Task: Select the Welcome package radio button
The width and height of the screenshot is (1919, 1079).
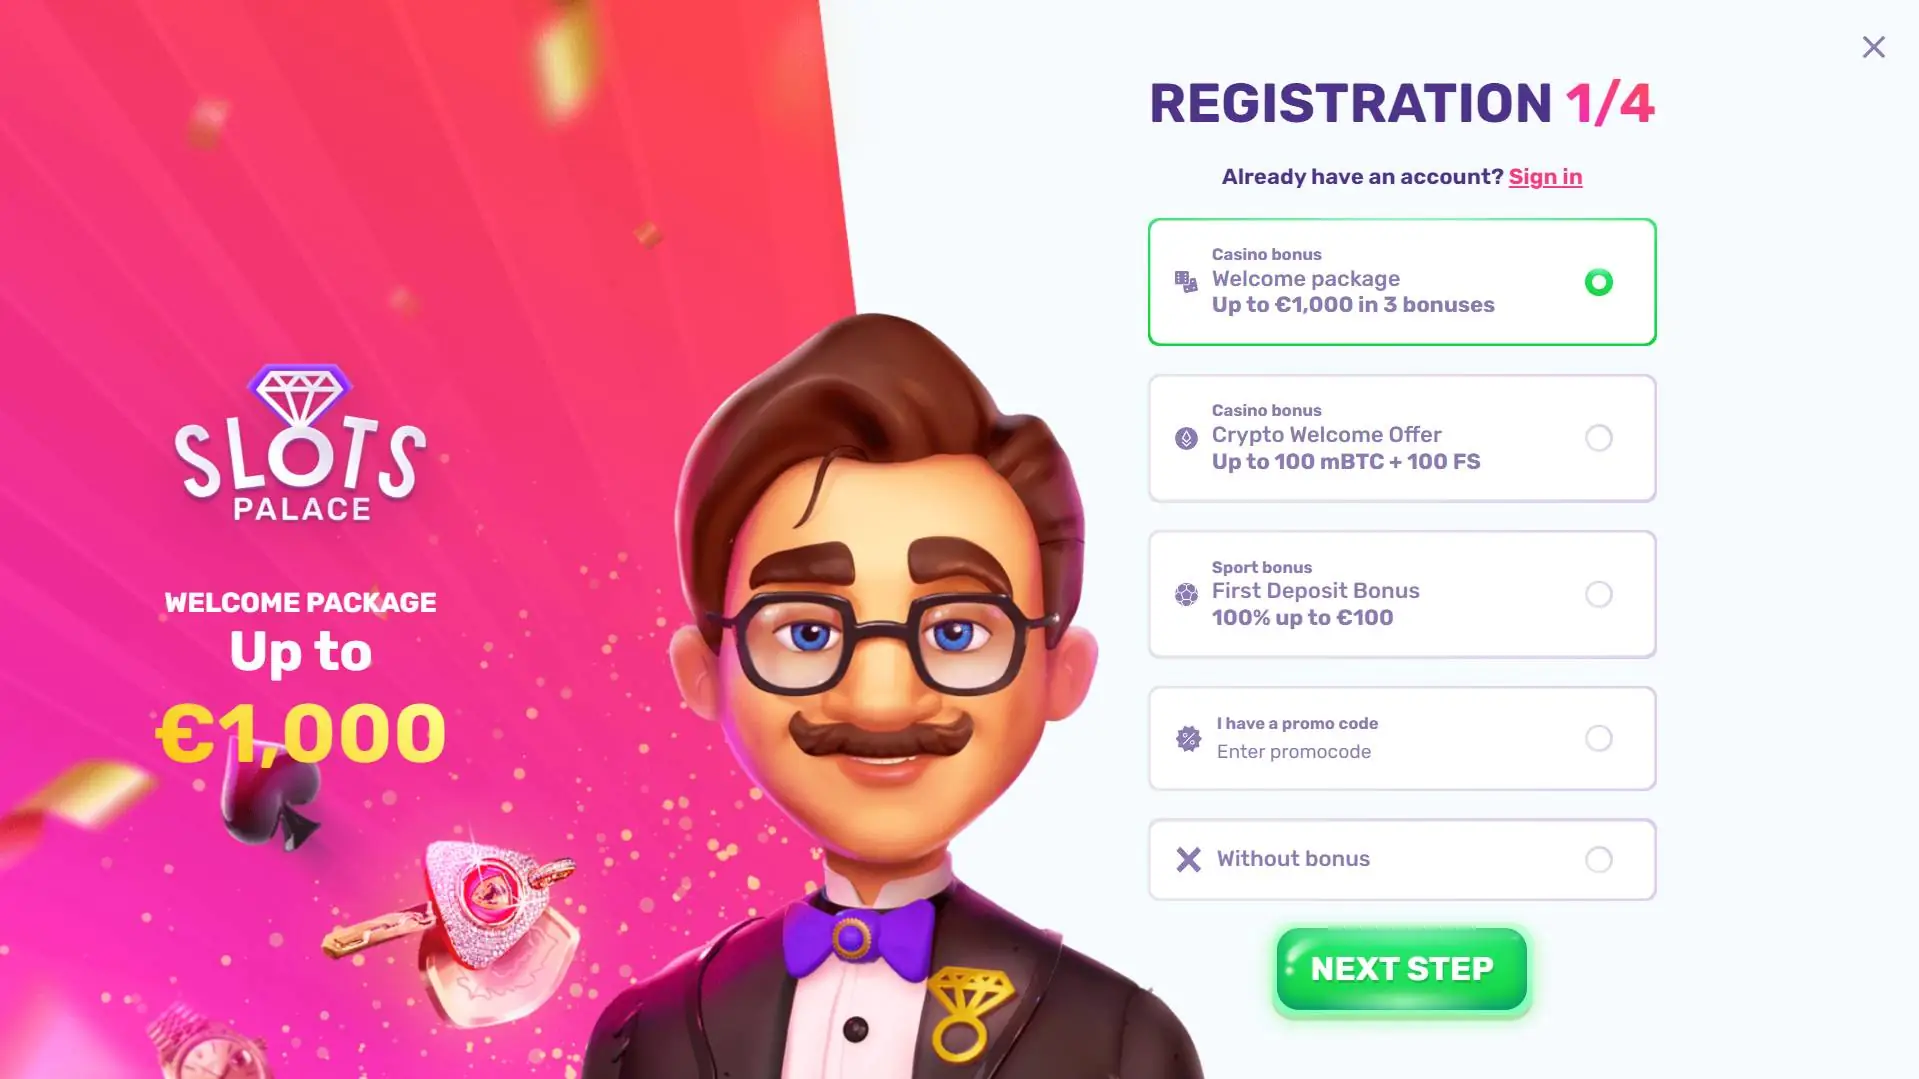Action: point(1598,282)
